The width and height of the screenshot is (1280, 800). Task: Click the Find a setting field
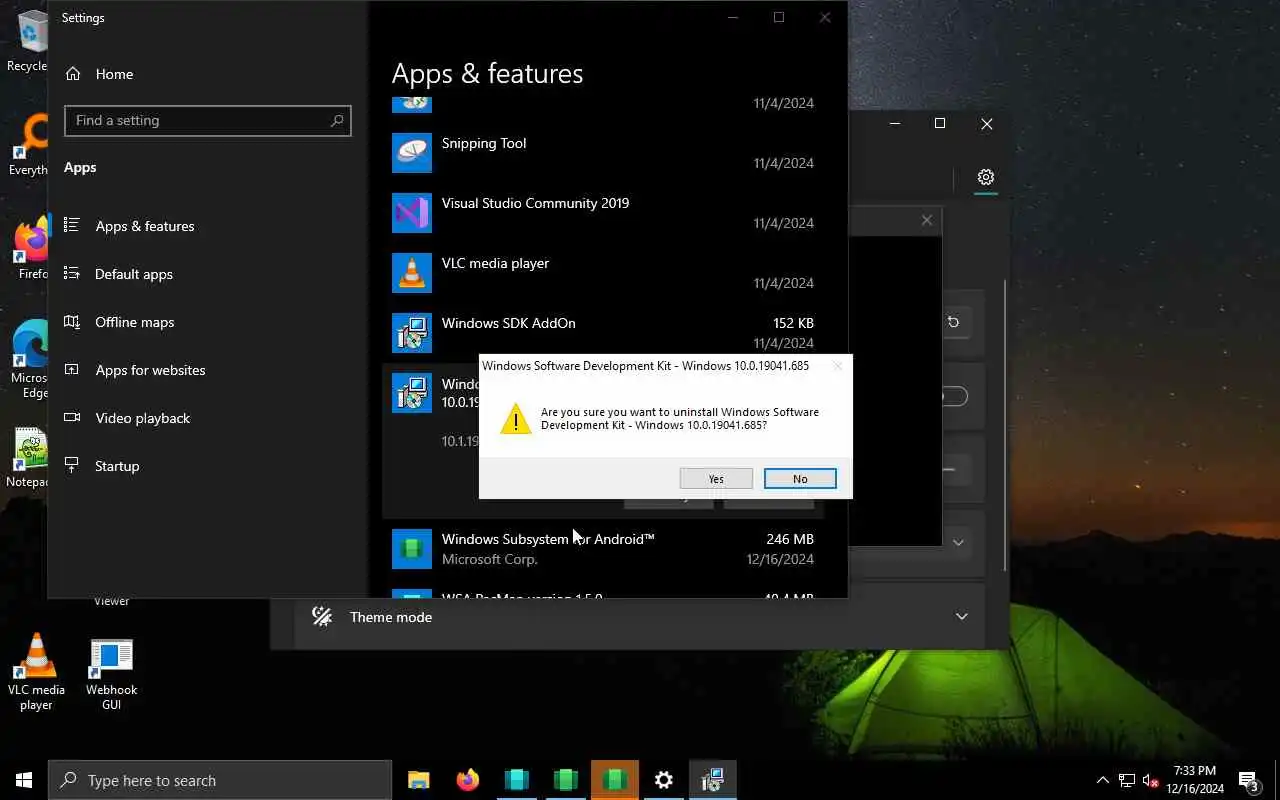click(208, 120)
